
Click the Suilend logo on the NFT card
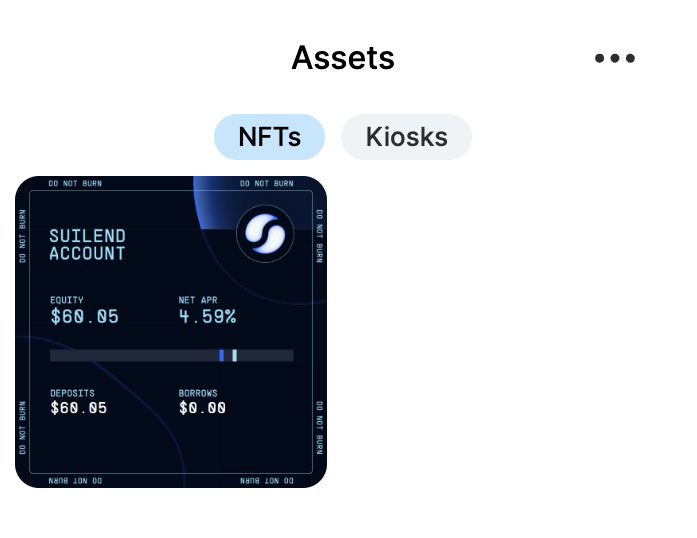[x=265, y=234]
